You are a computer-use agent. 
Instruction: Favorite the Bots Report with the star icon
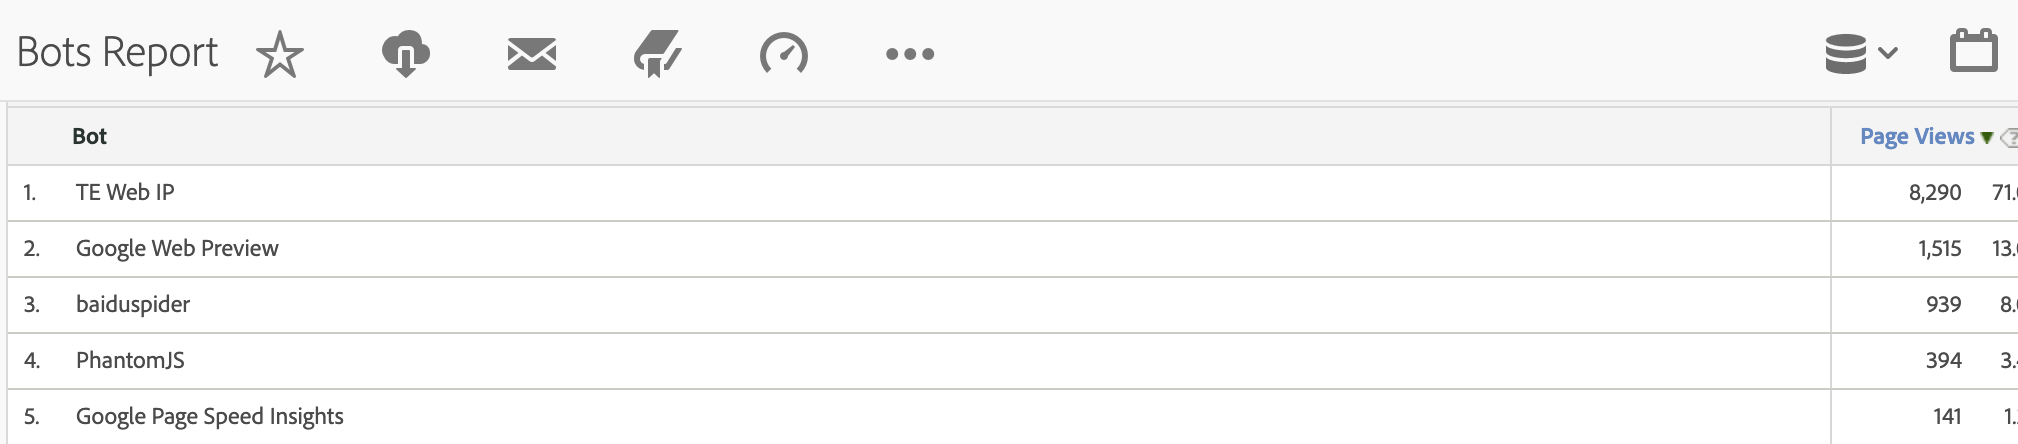pos(280,54)
